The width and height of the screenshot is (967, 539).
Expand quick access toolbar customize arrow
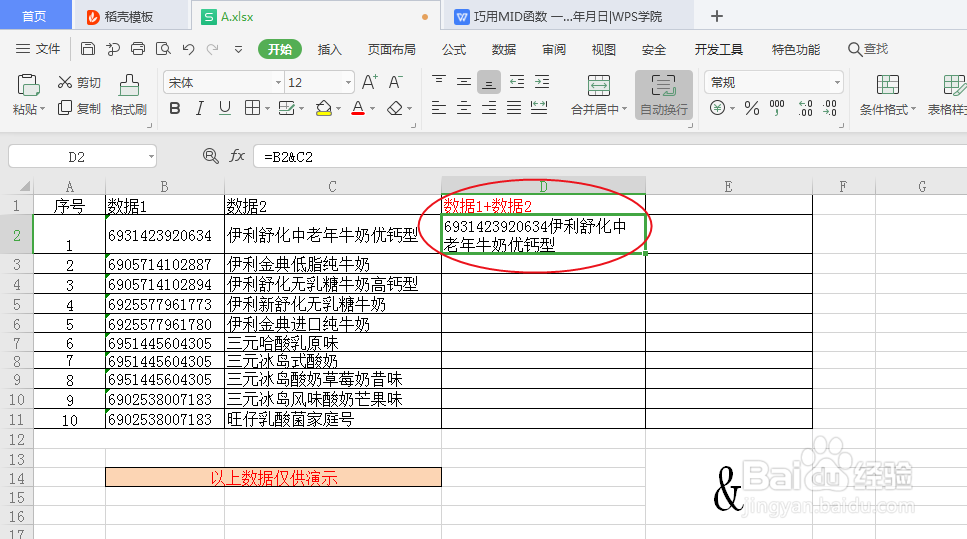238,49
